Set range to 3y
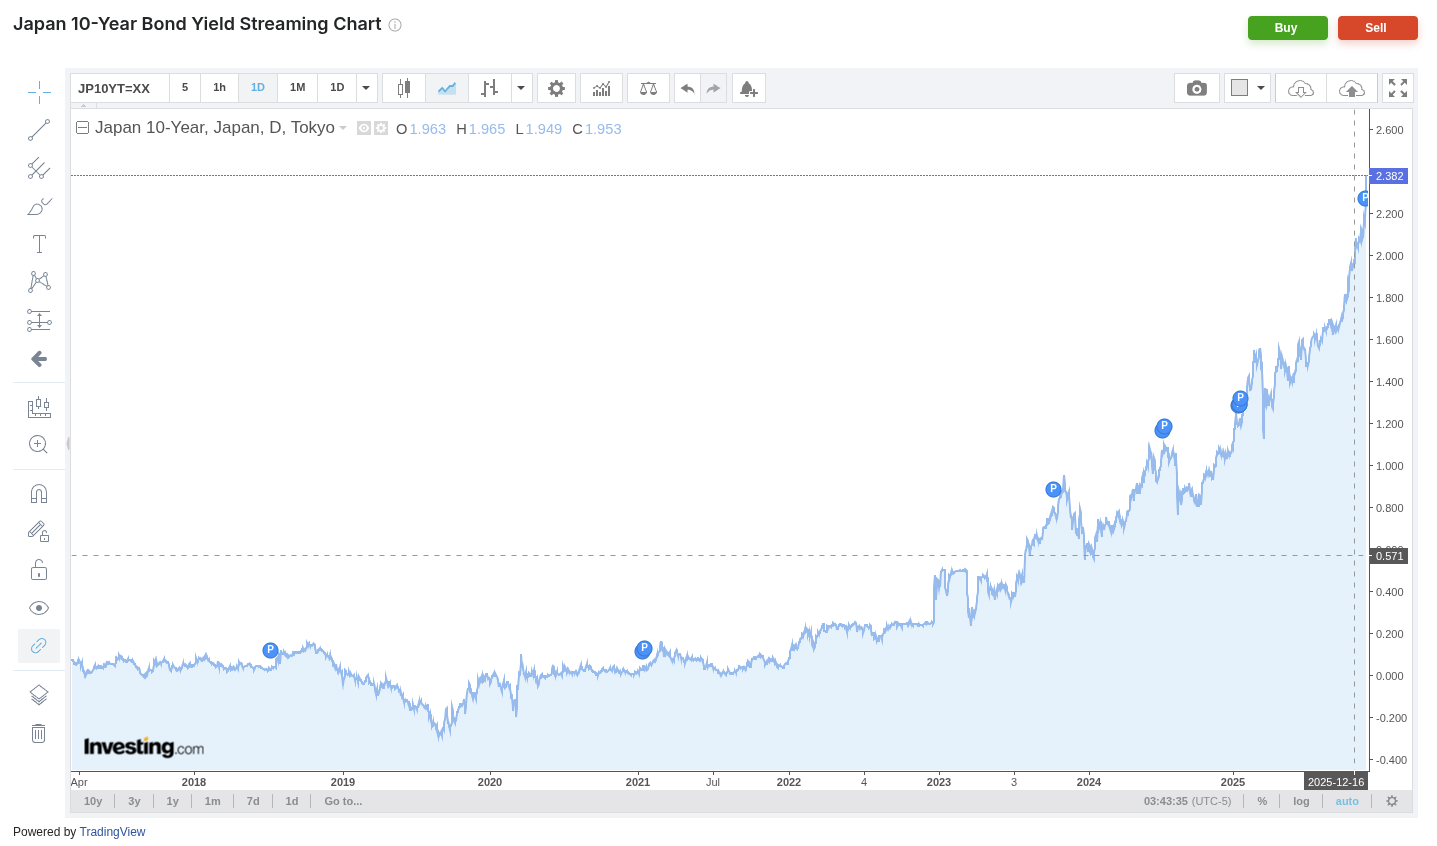1437x846 pixels. pos(134,801)
